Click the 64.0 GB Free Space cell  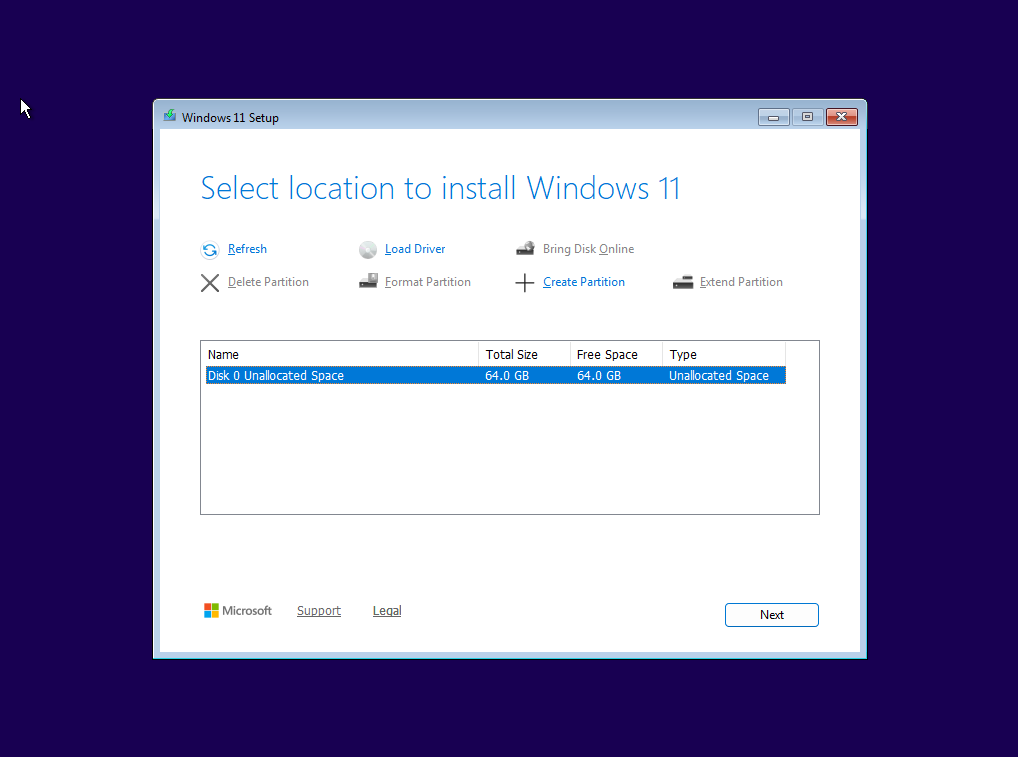[599, 375]
